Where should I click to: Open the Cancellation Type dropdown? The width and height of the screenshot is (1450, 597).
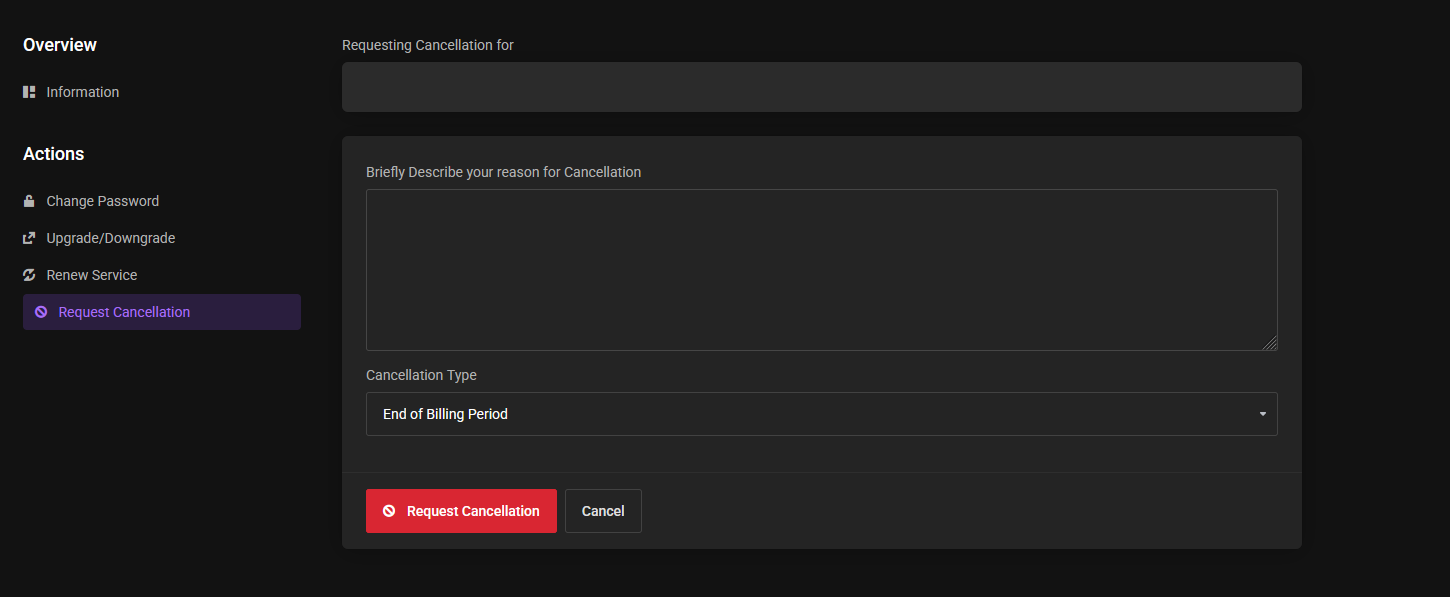[822, 414]
